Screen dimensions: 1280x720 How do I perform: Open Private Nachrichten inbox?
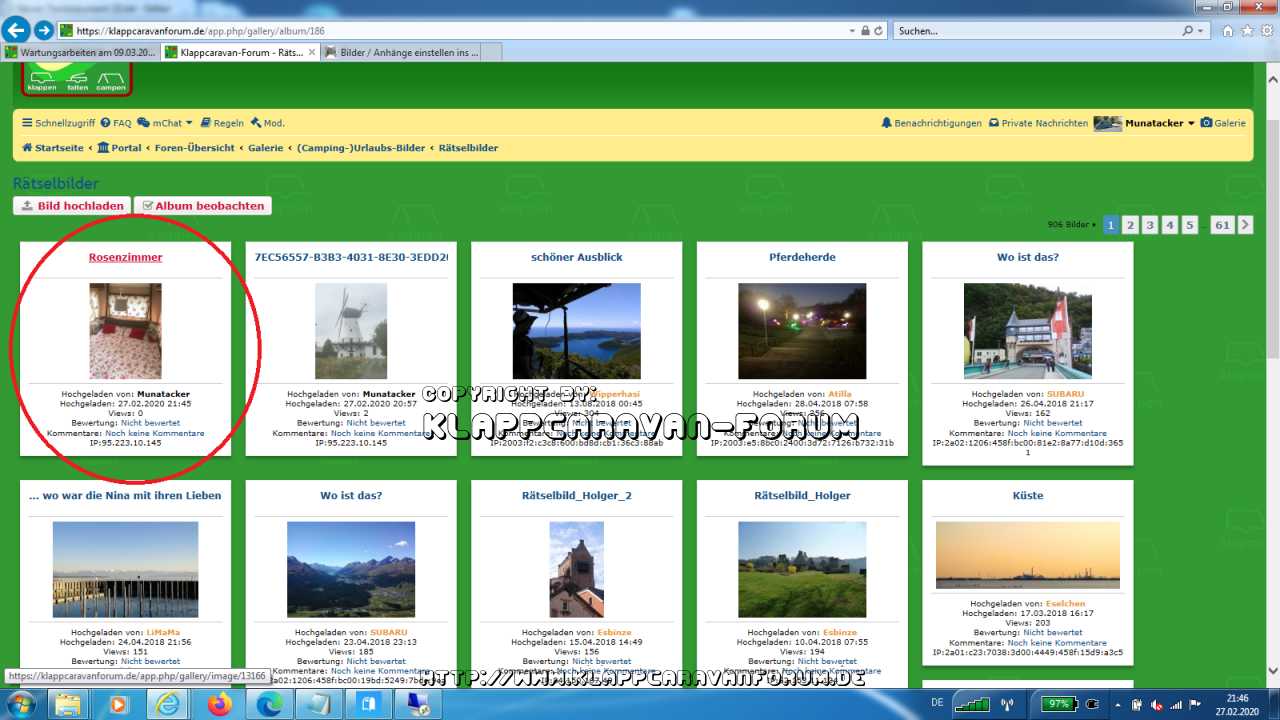1038,123
